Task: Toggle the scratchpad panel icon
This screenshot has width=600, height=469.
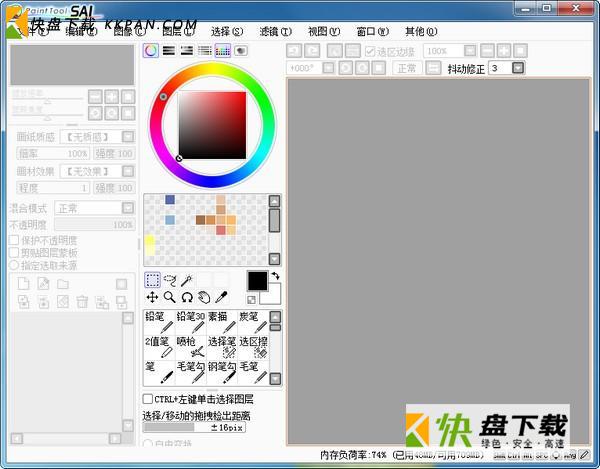Action: (x=241, y=50)
